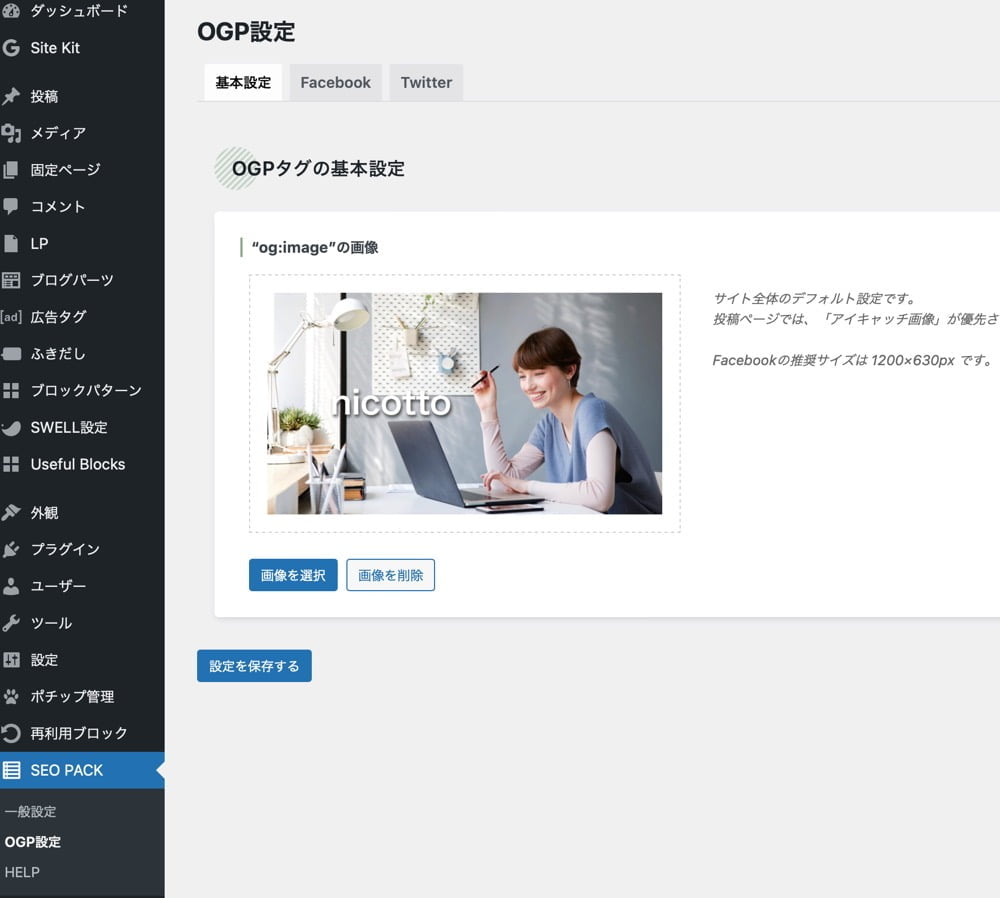1000x898 pixels.
Task: Click the speech balloon icon beside ふきだし
Action: (x=11, y=354)
